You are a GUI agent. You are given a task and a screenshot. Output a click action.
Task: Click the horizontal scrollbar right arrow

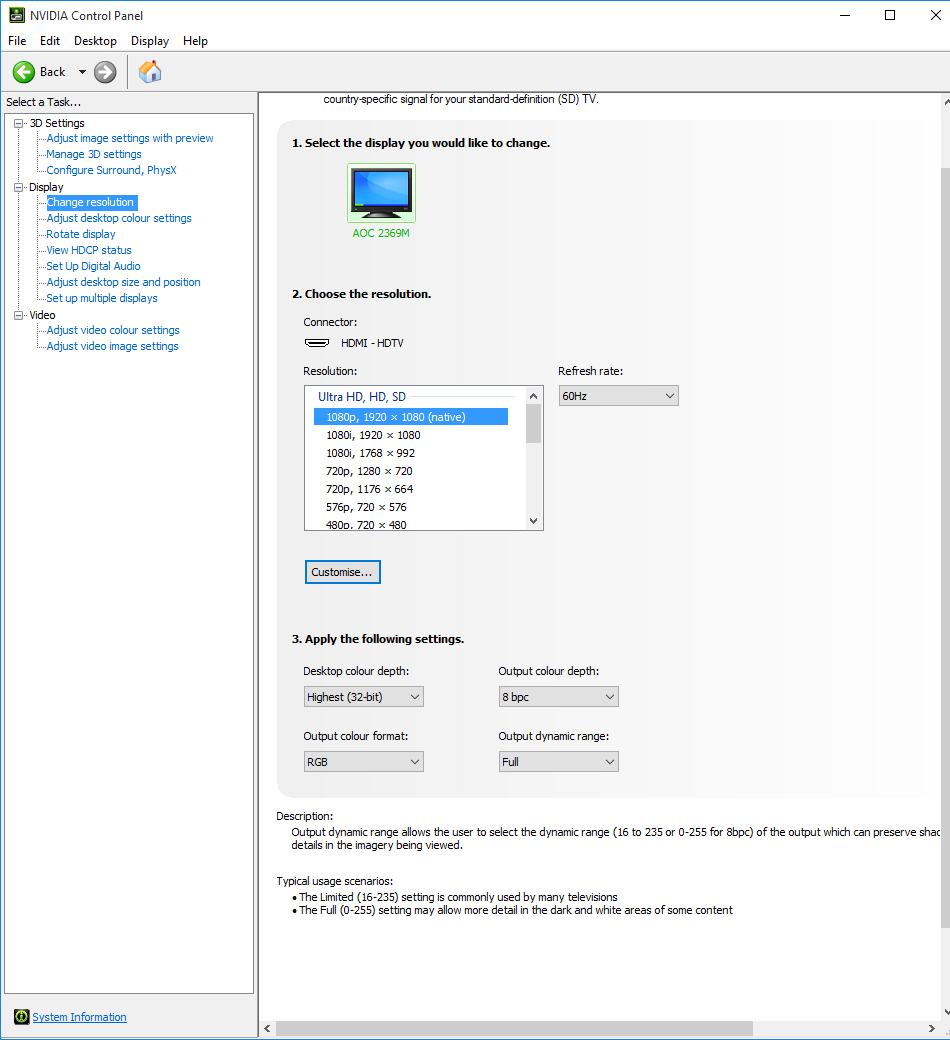(931, 1028)
